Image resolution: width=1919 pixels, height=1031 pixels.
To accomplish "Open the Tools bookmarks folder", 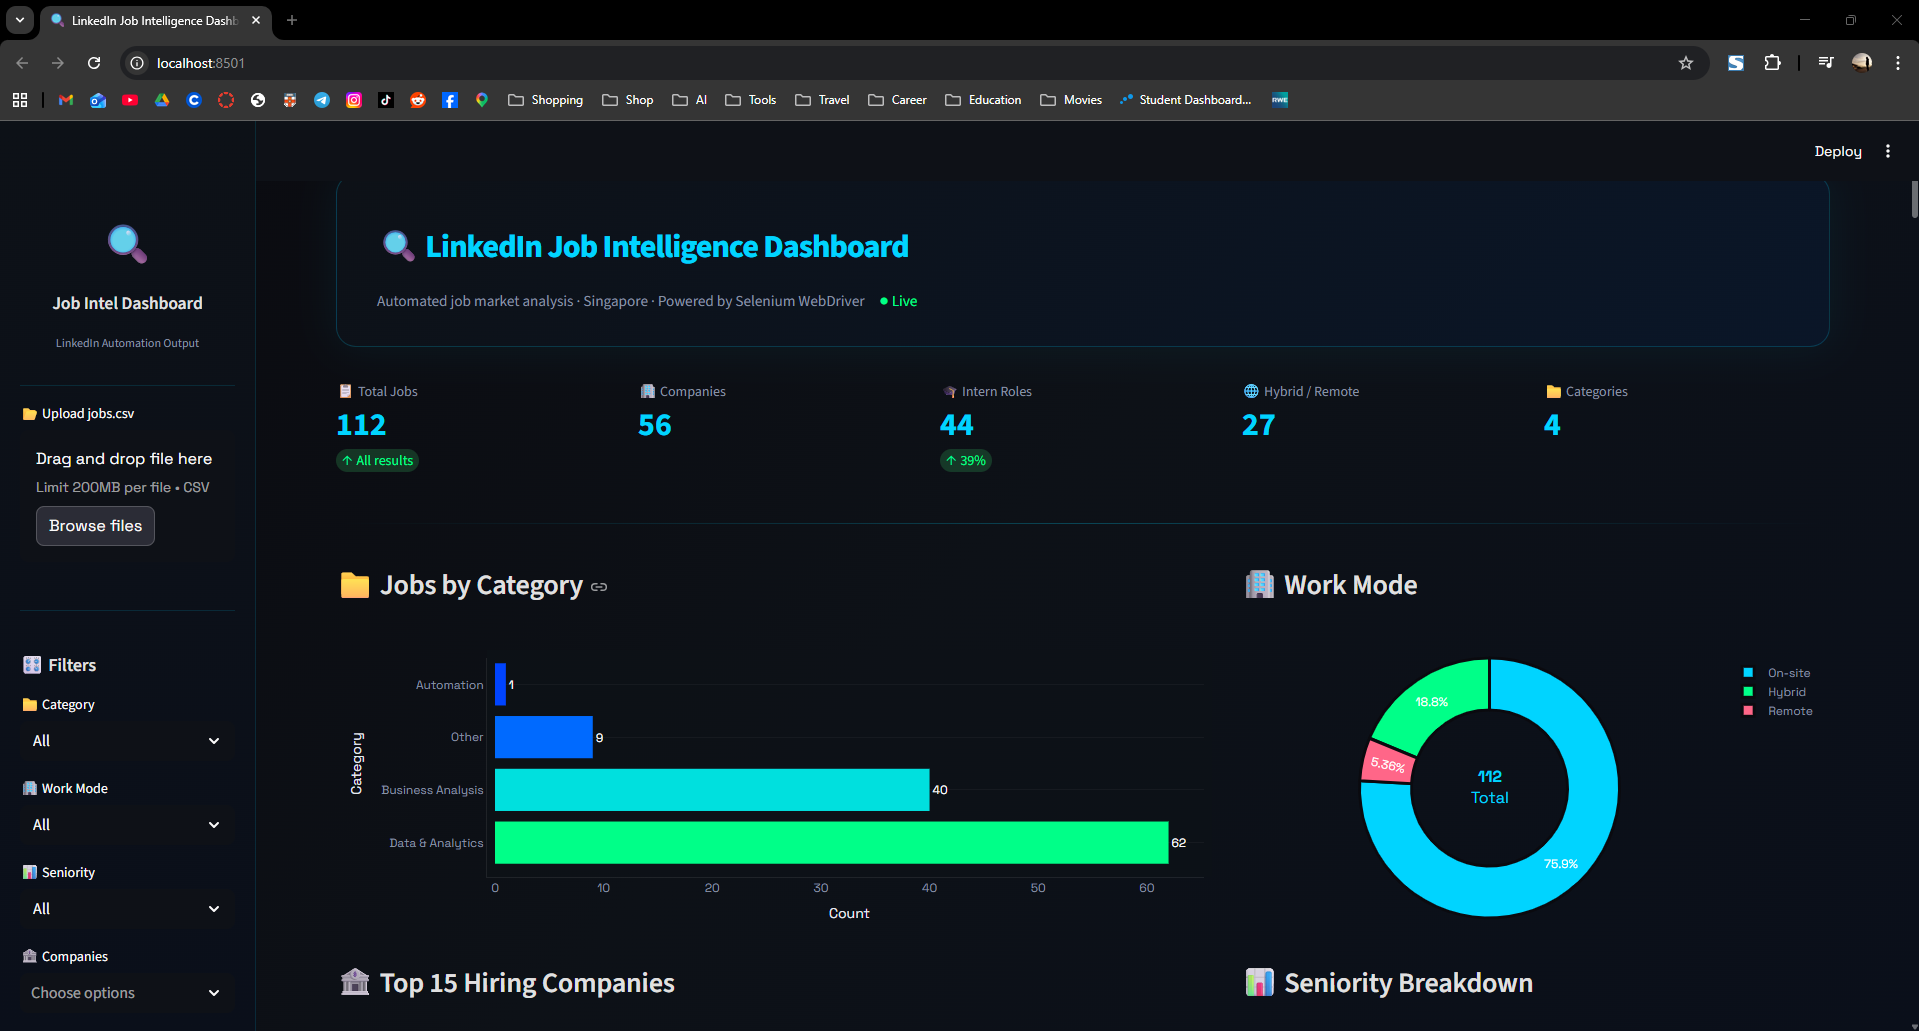I will click(x=751, y=100).
